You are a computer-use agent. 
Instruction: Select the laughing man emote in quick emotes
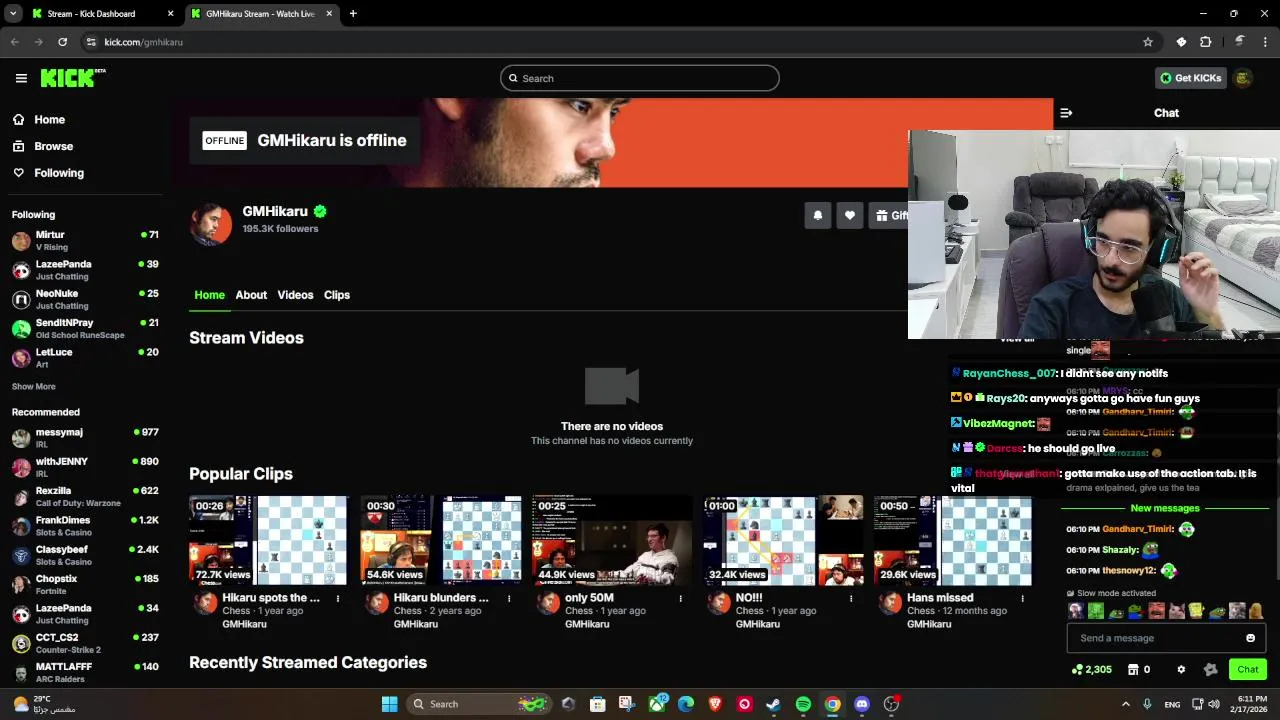[1157, 610]
